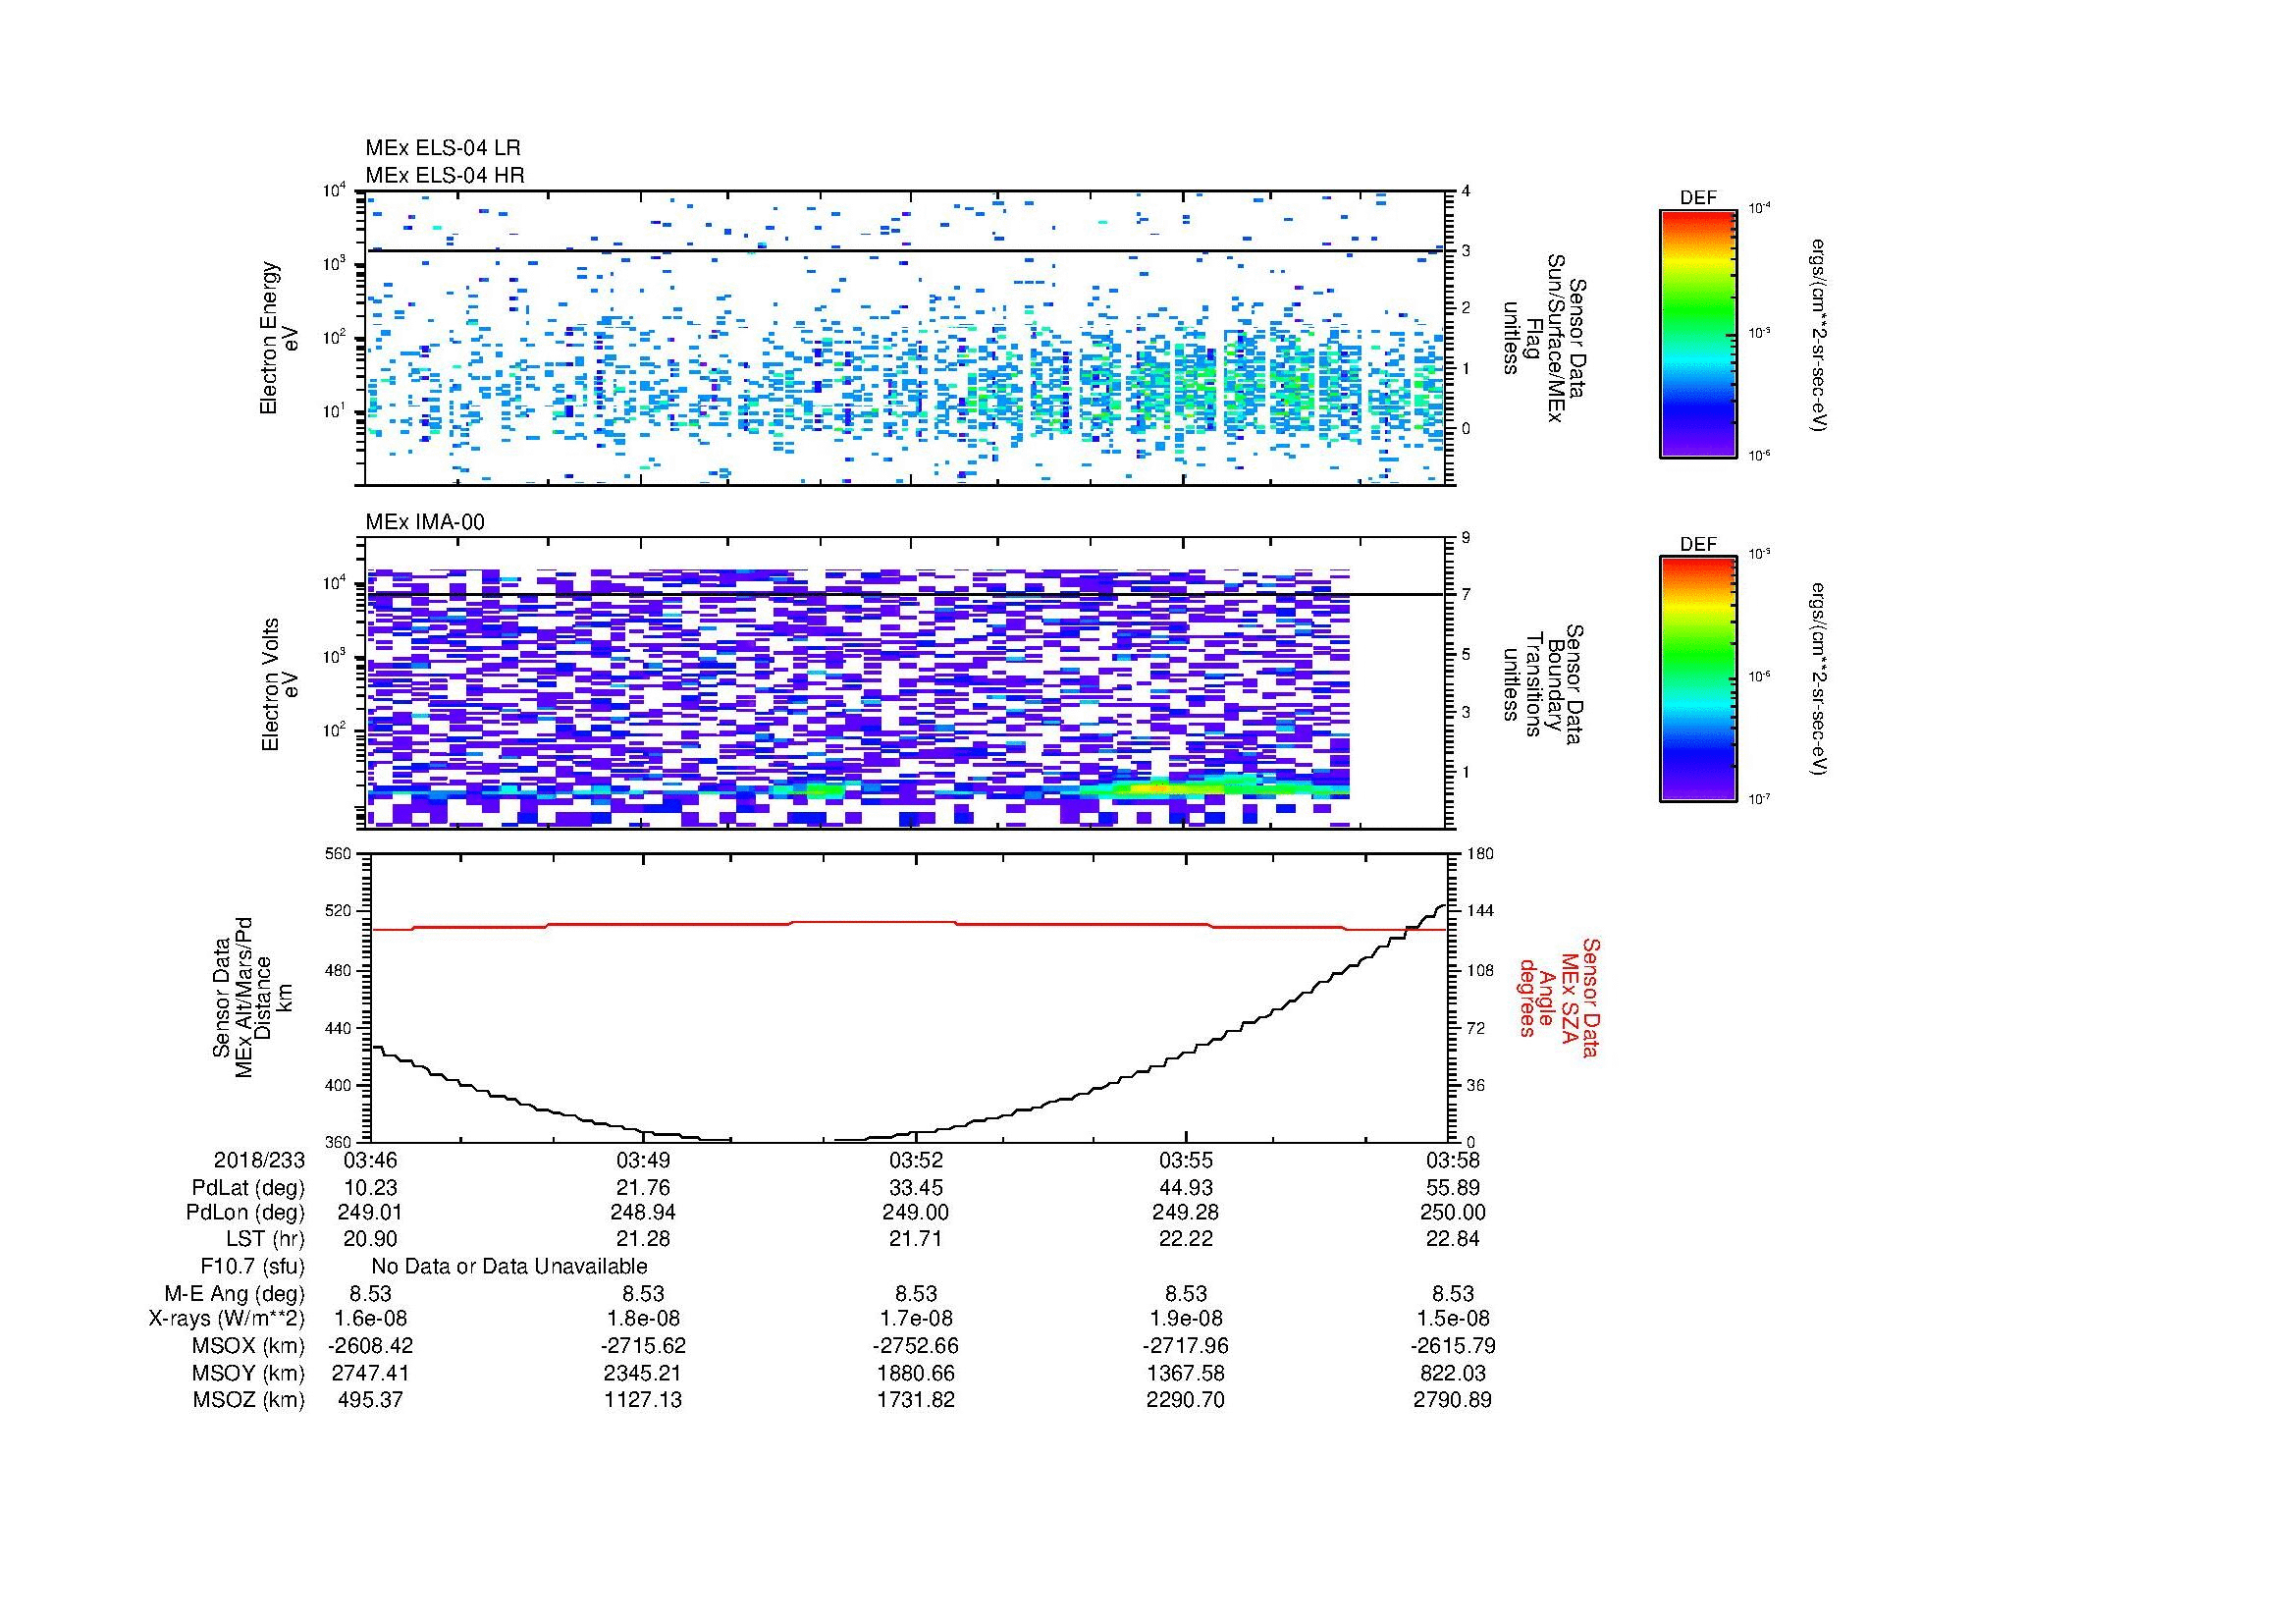
Task: Click the top DEF rainbow color bar for ELS
Action: click(1697, 333)
